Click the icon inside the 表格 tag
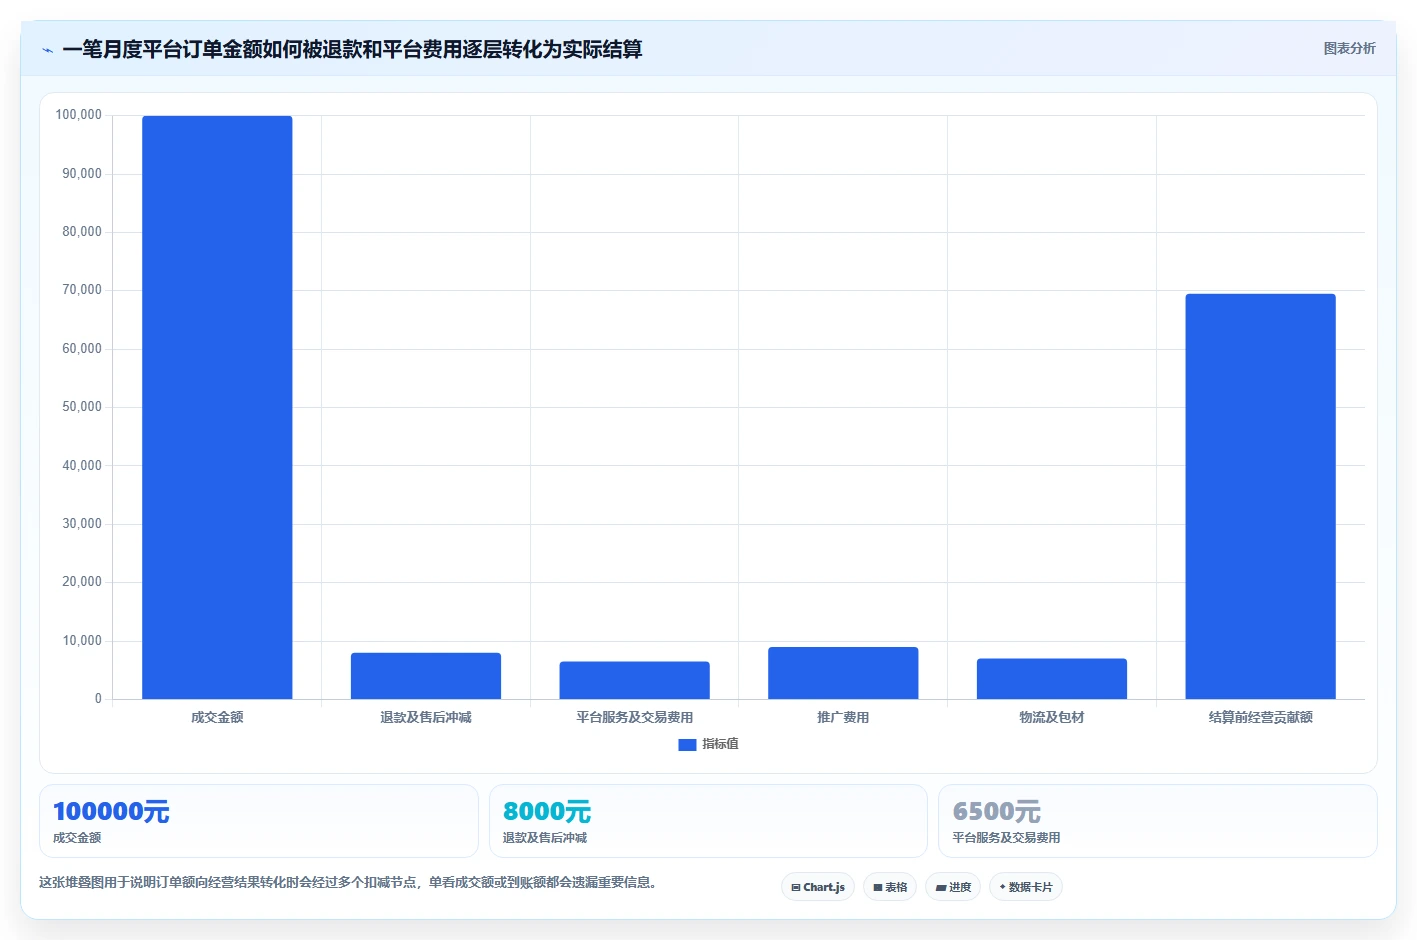Viewport: 1417px width, 940px height. [x=878, y=887]
